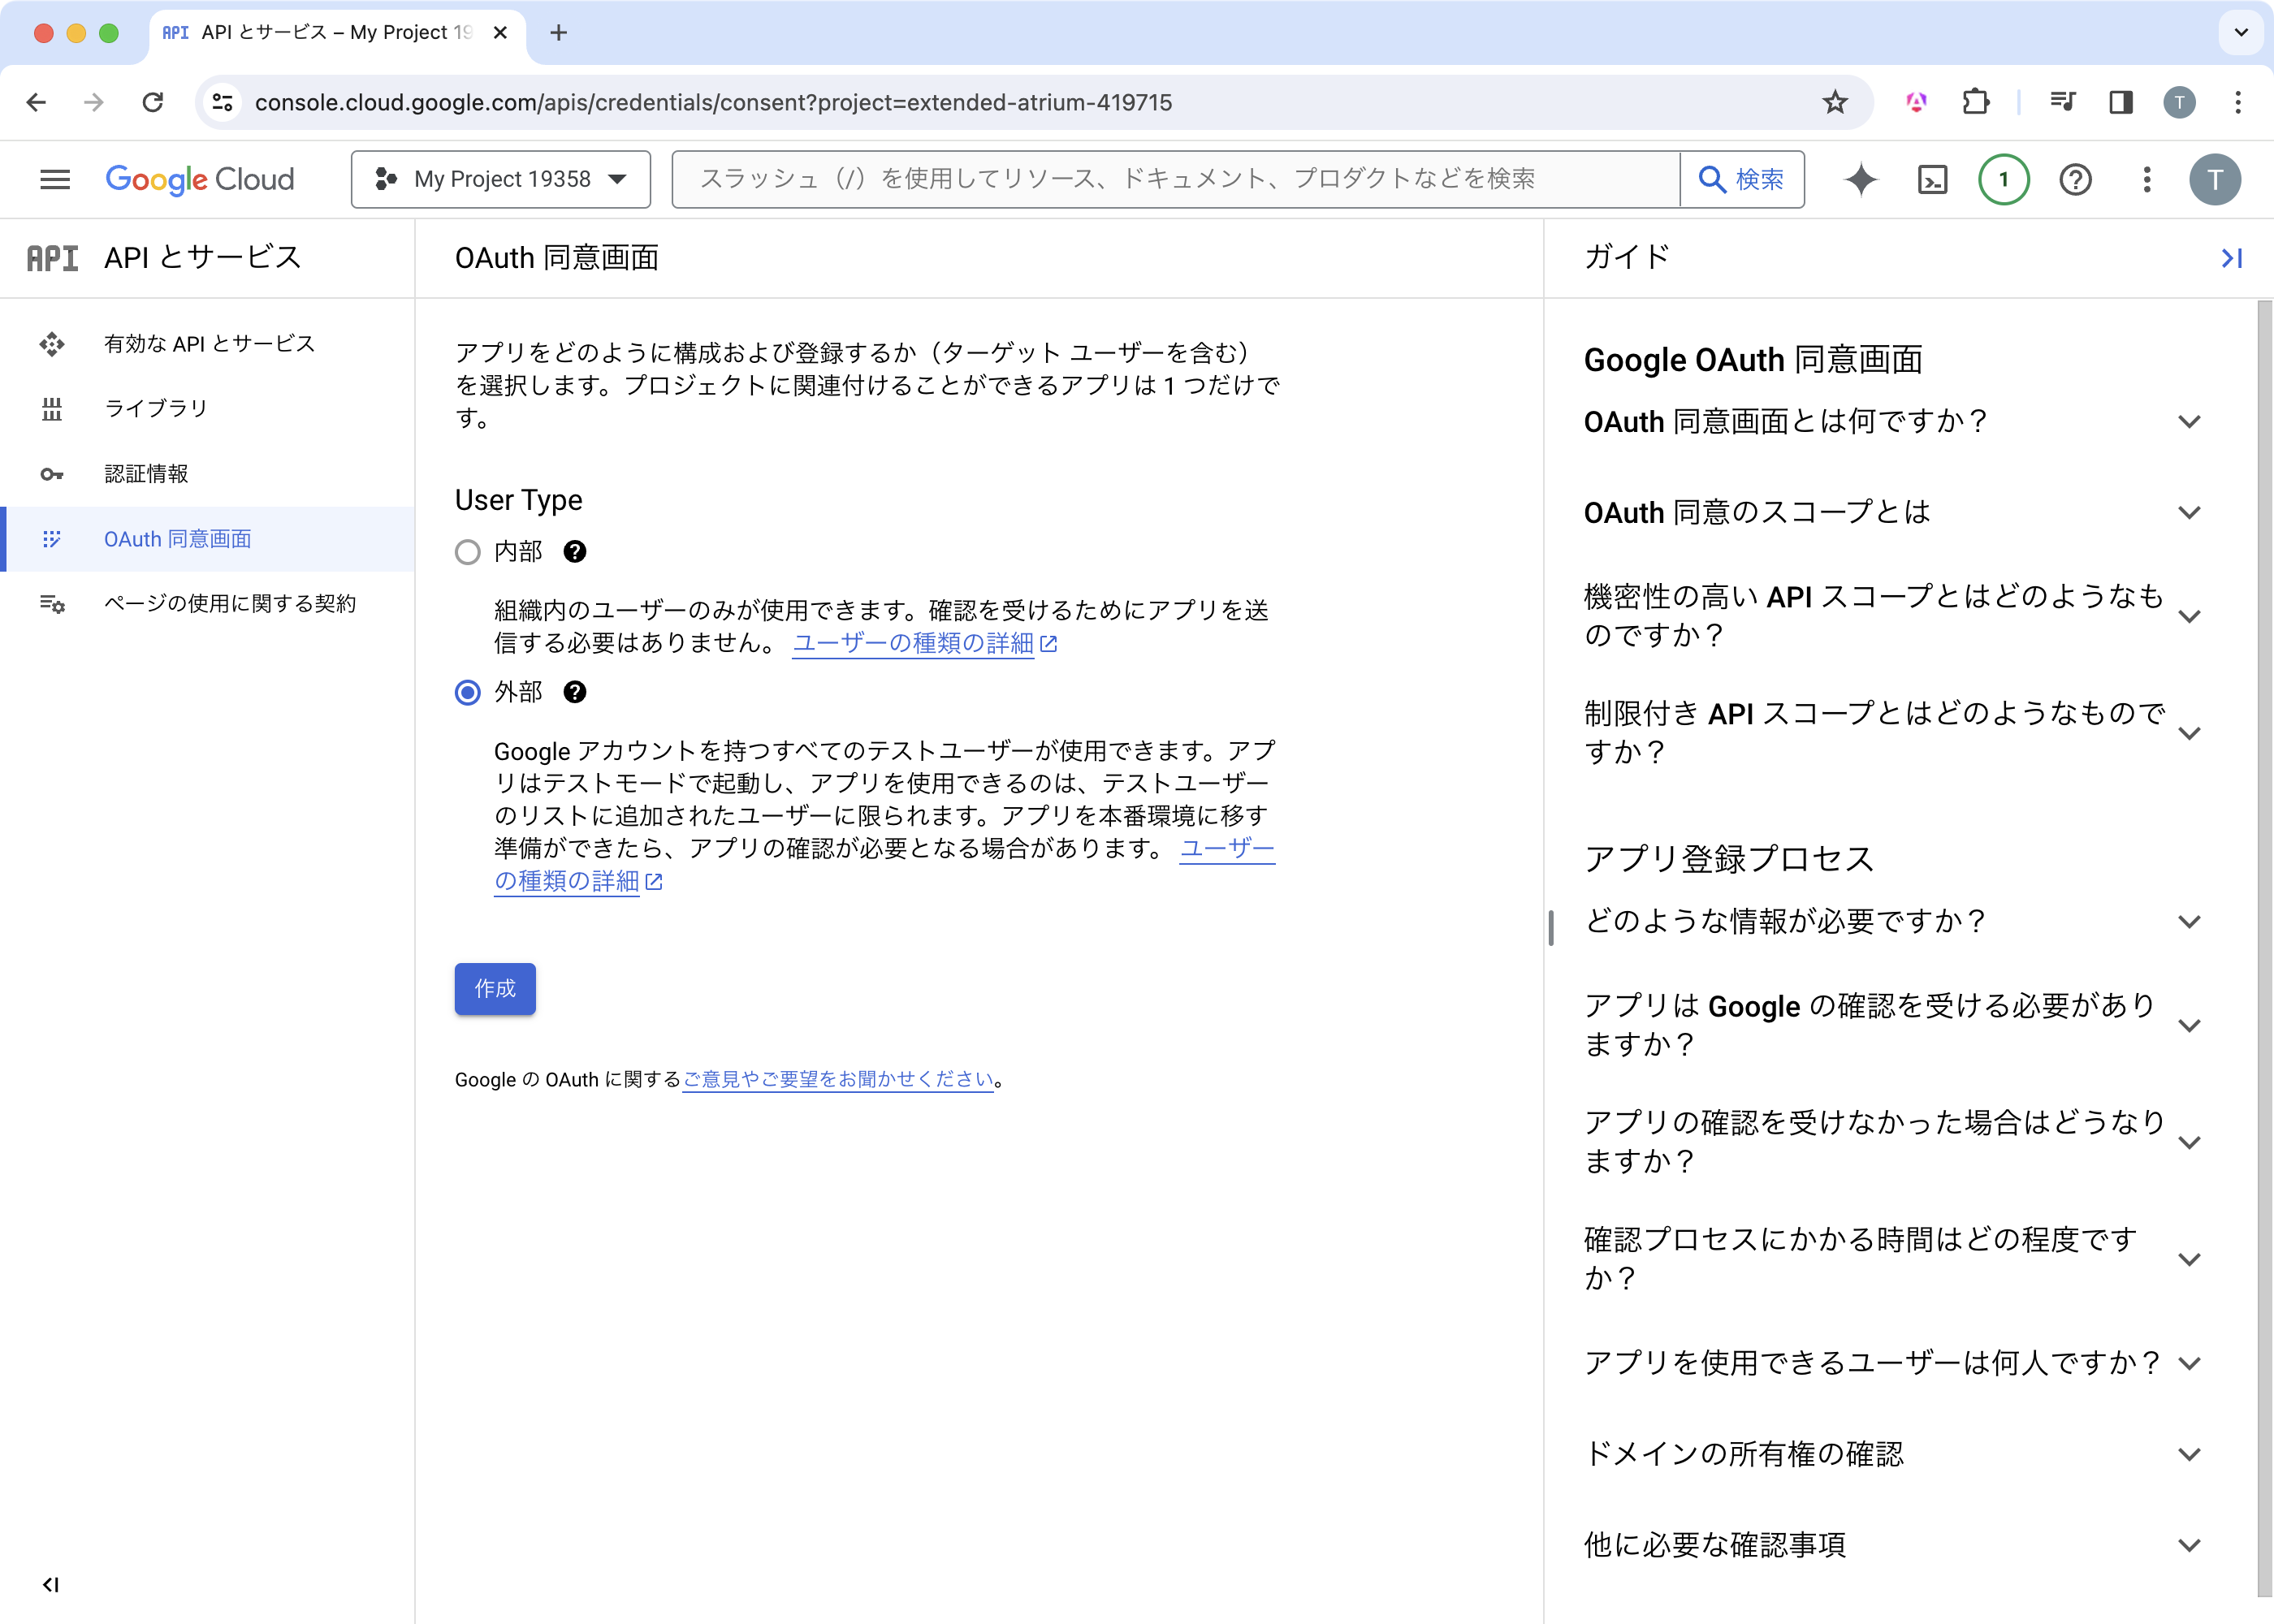Expand 他に必要な確認事項
This screenshot has width=2274, height=1624.
(1893, 1545)
